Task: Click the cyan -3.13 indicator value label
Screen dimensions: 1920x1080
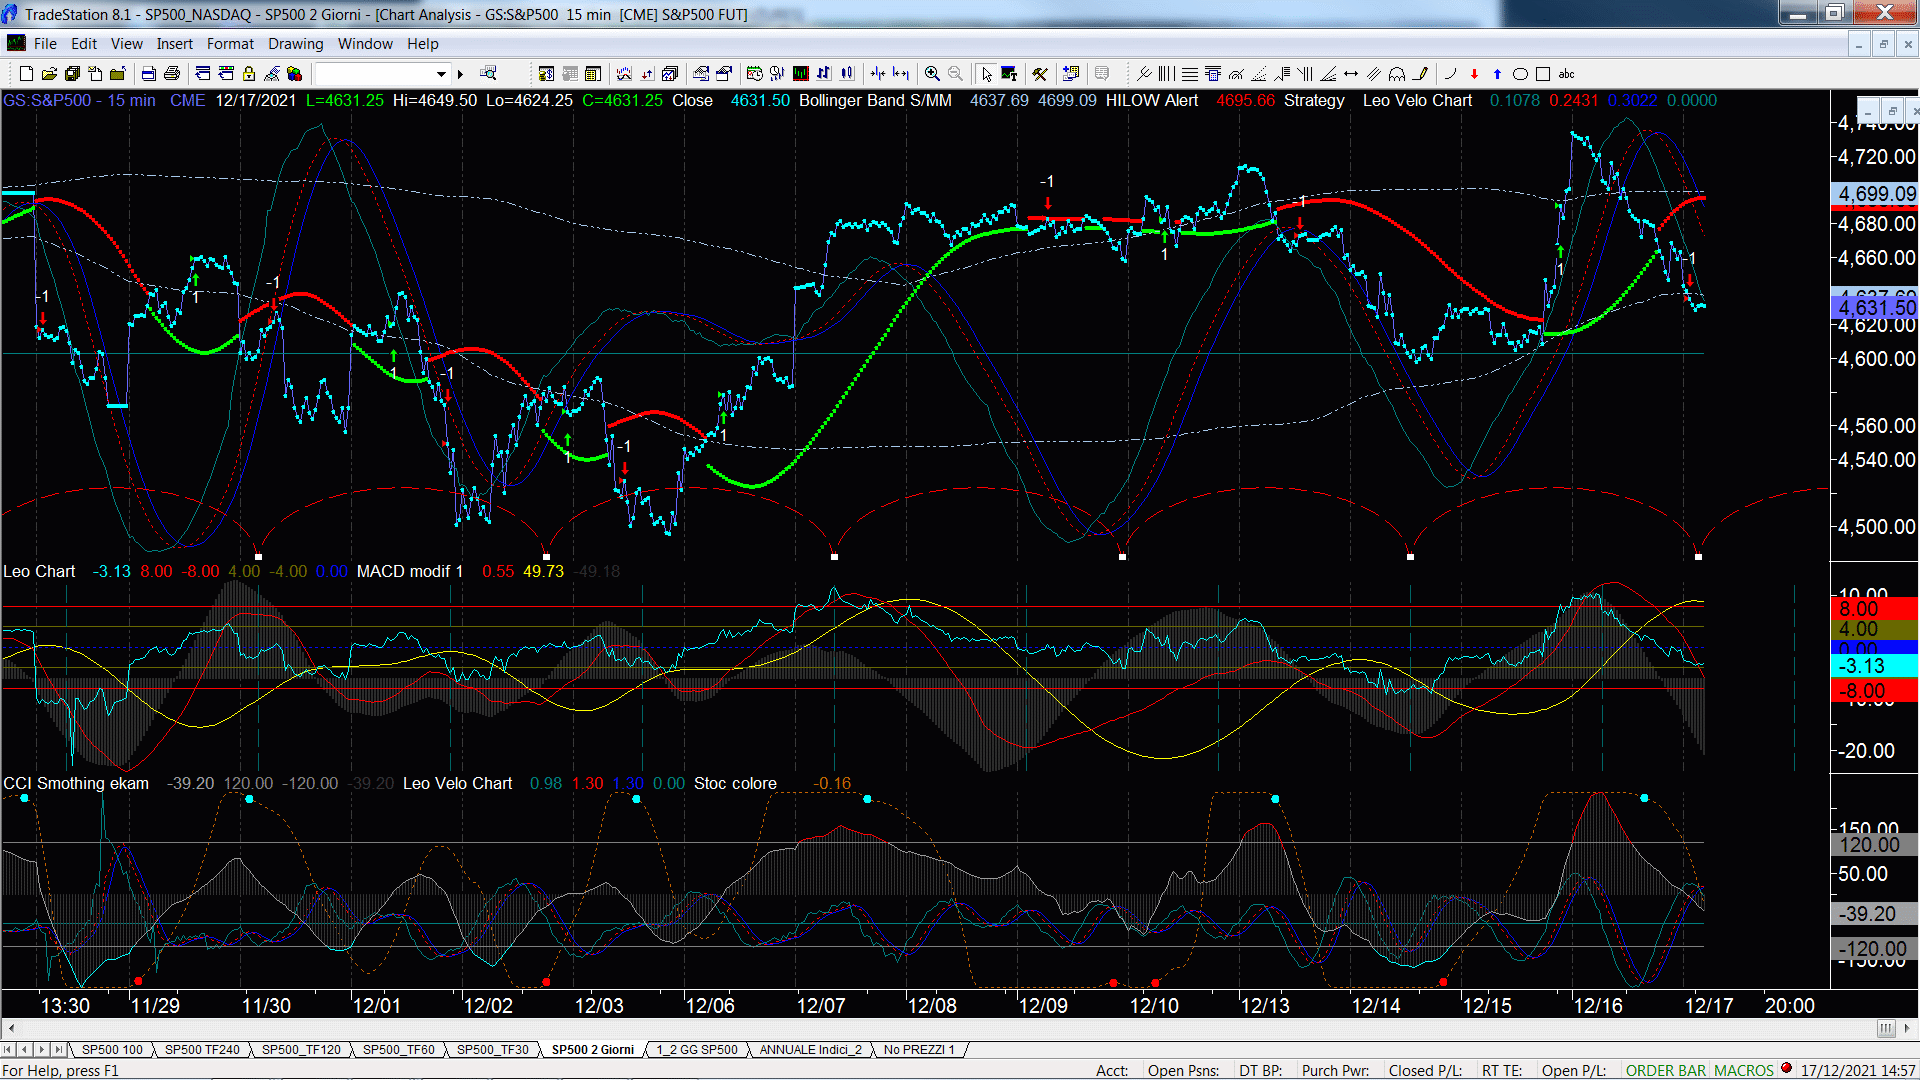Action: (x=1875, y=666)
